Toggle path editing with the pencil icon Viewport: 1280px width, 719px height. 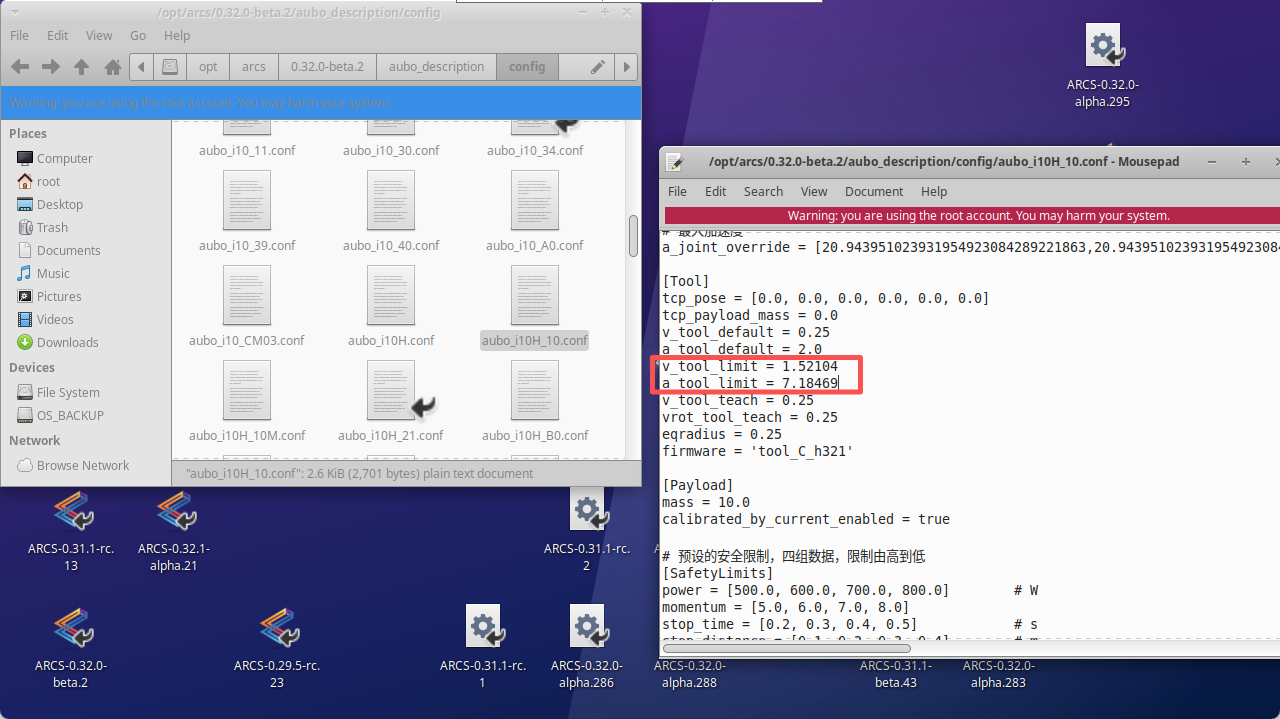click(597, 67)
